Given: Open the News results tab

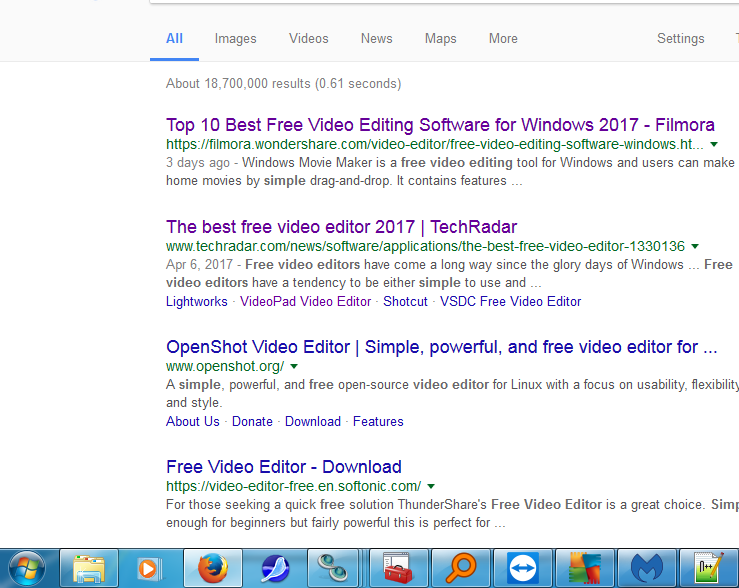Looking at the screenshot, I should point(377,39).
